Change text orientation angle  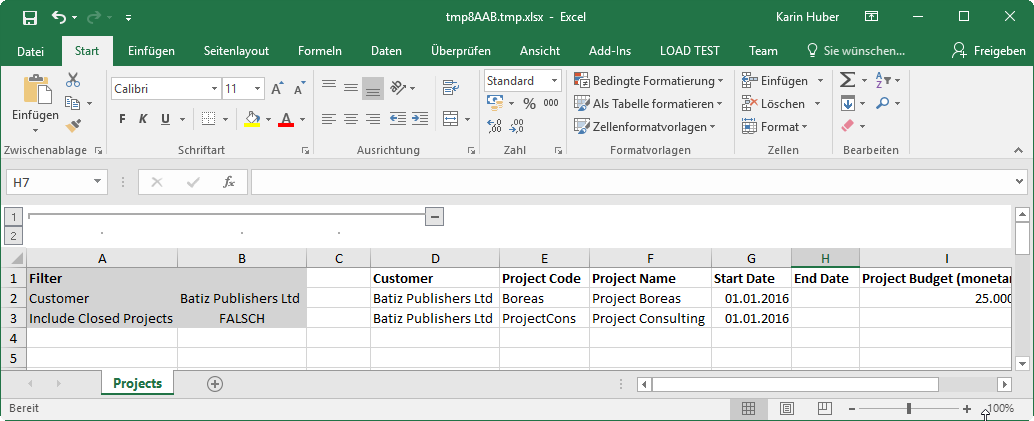398,86
